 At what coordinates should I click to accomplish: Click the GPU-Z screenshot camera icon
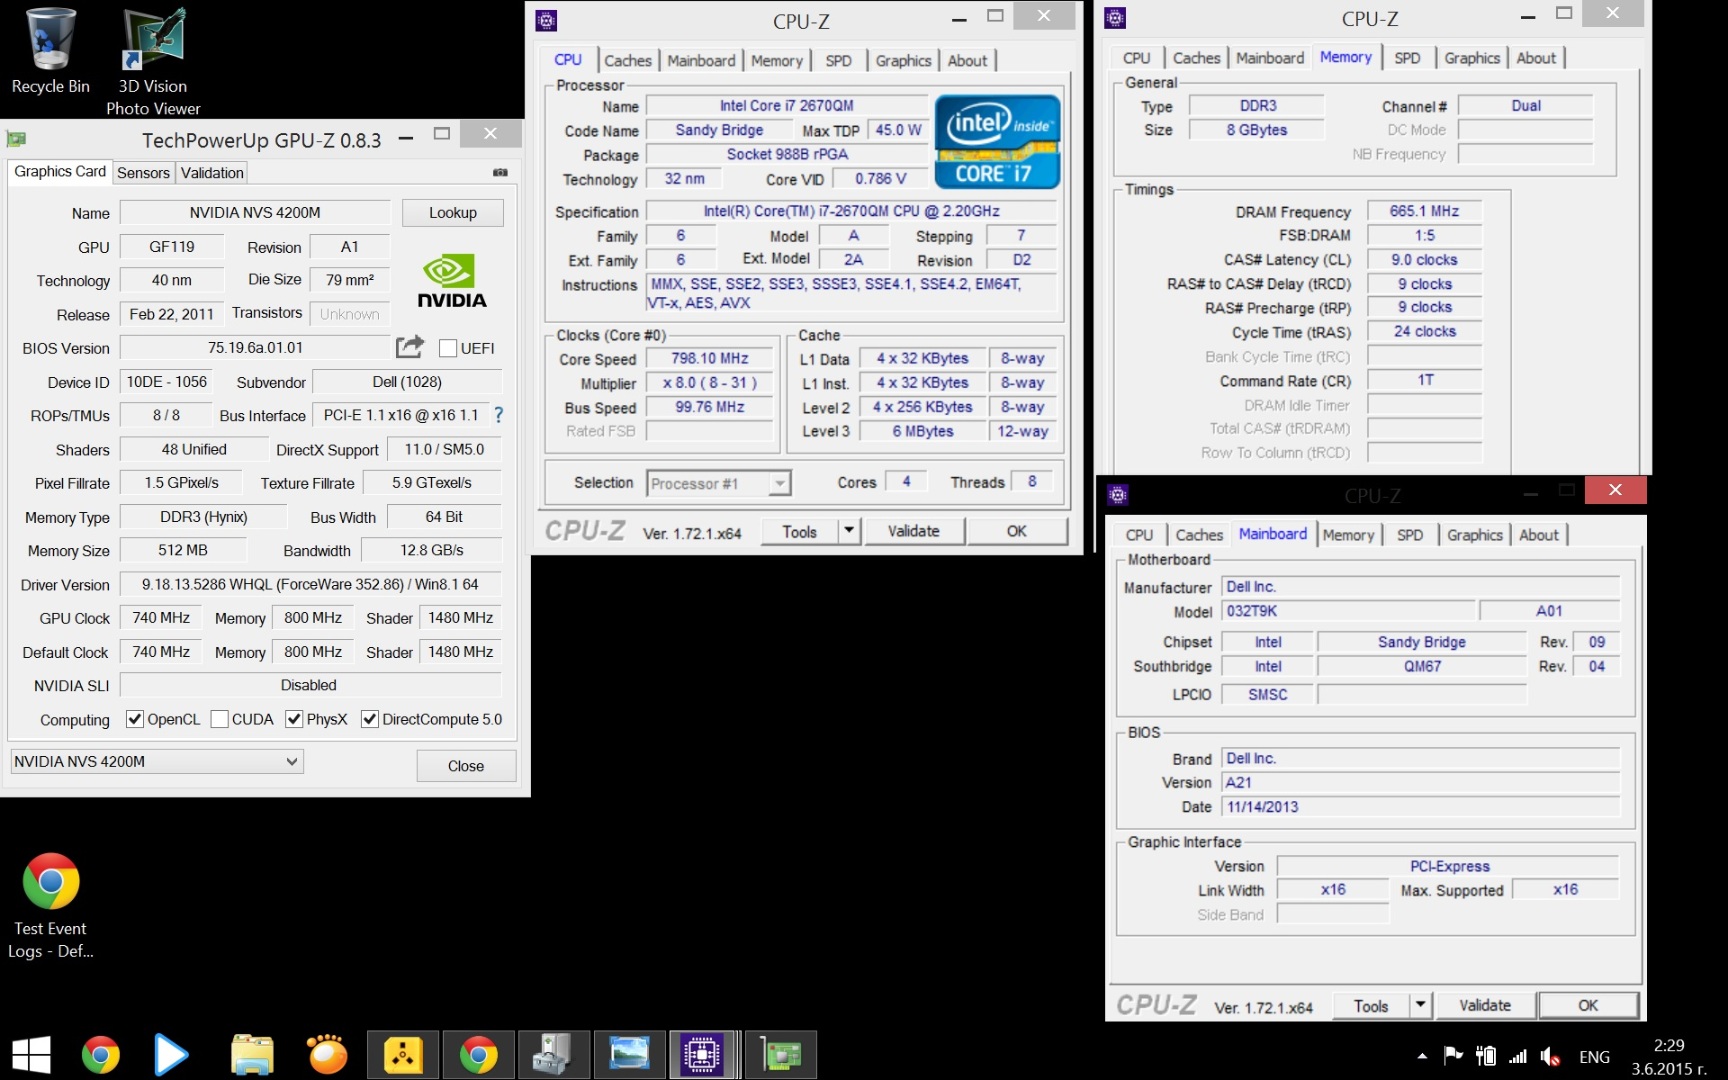[500, 172]
